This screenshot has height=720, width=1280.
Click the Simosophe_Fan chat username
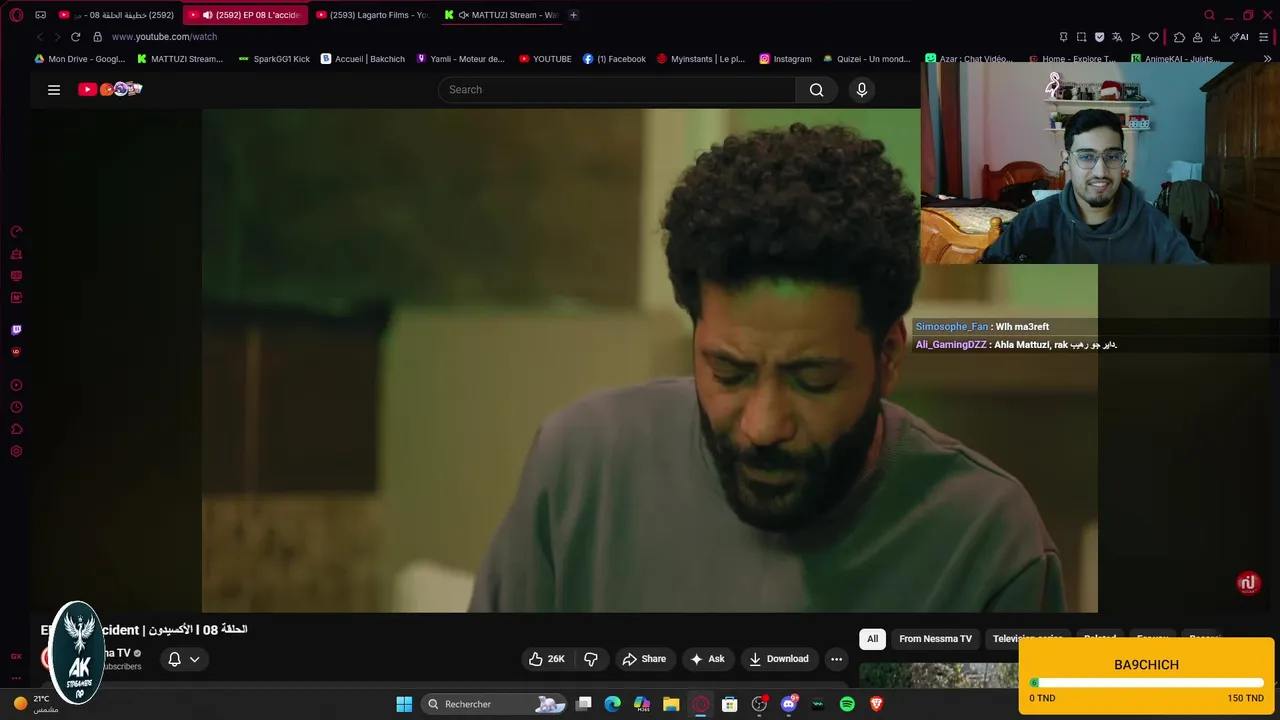(x=951, y=327)
